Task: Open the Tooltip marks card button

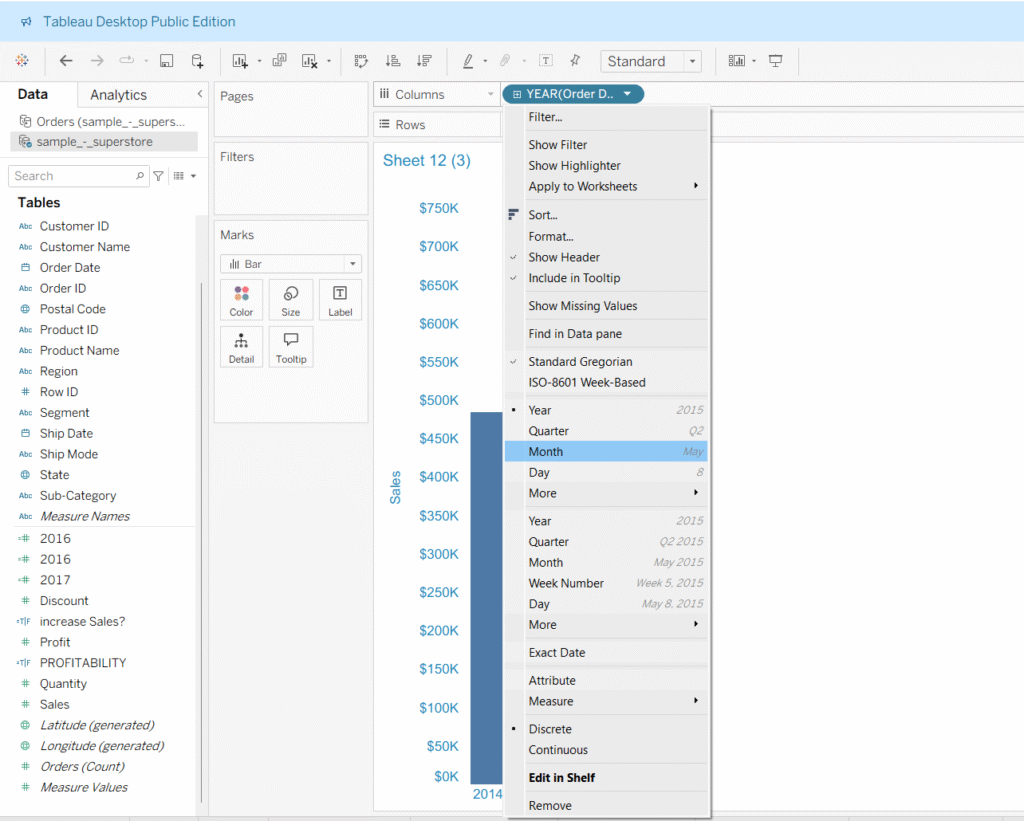Action: tap(291, 346)
